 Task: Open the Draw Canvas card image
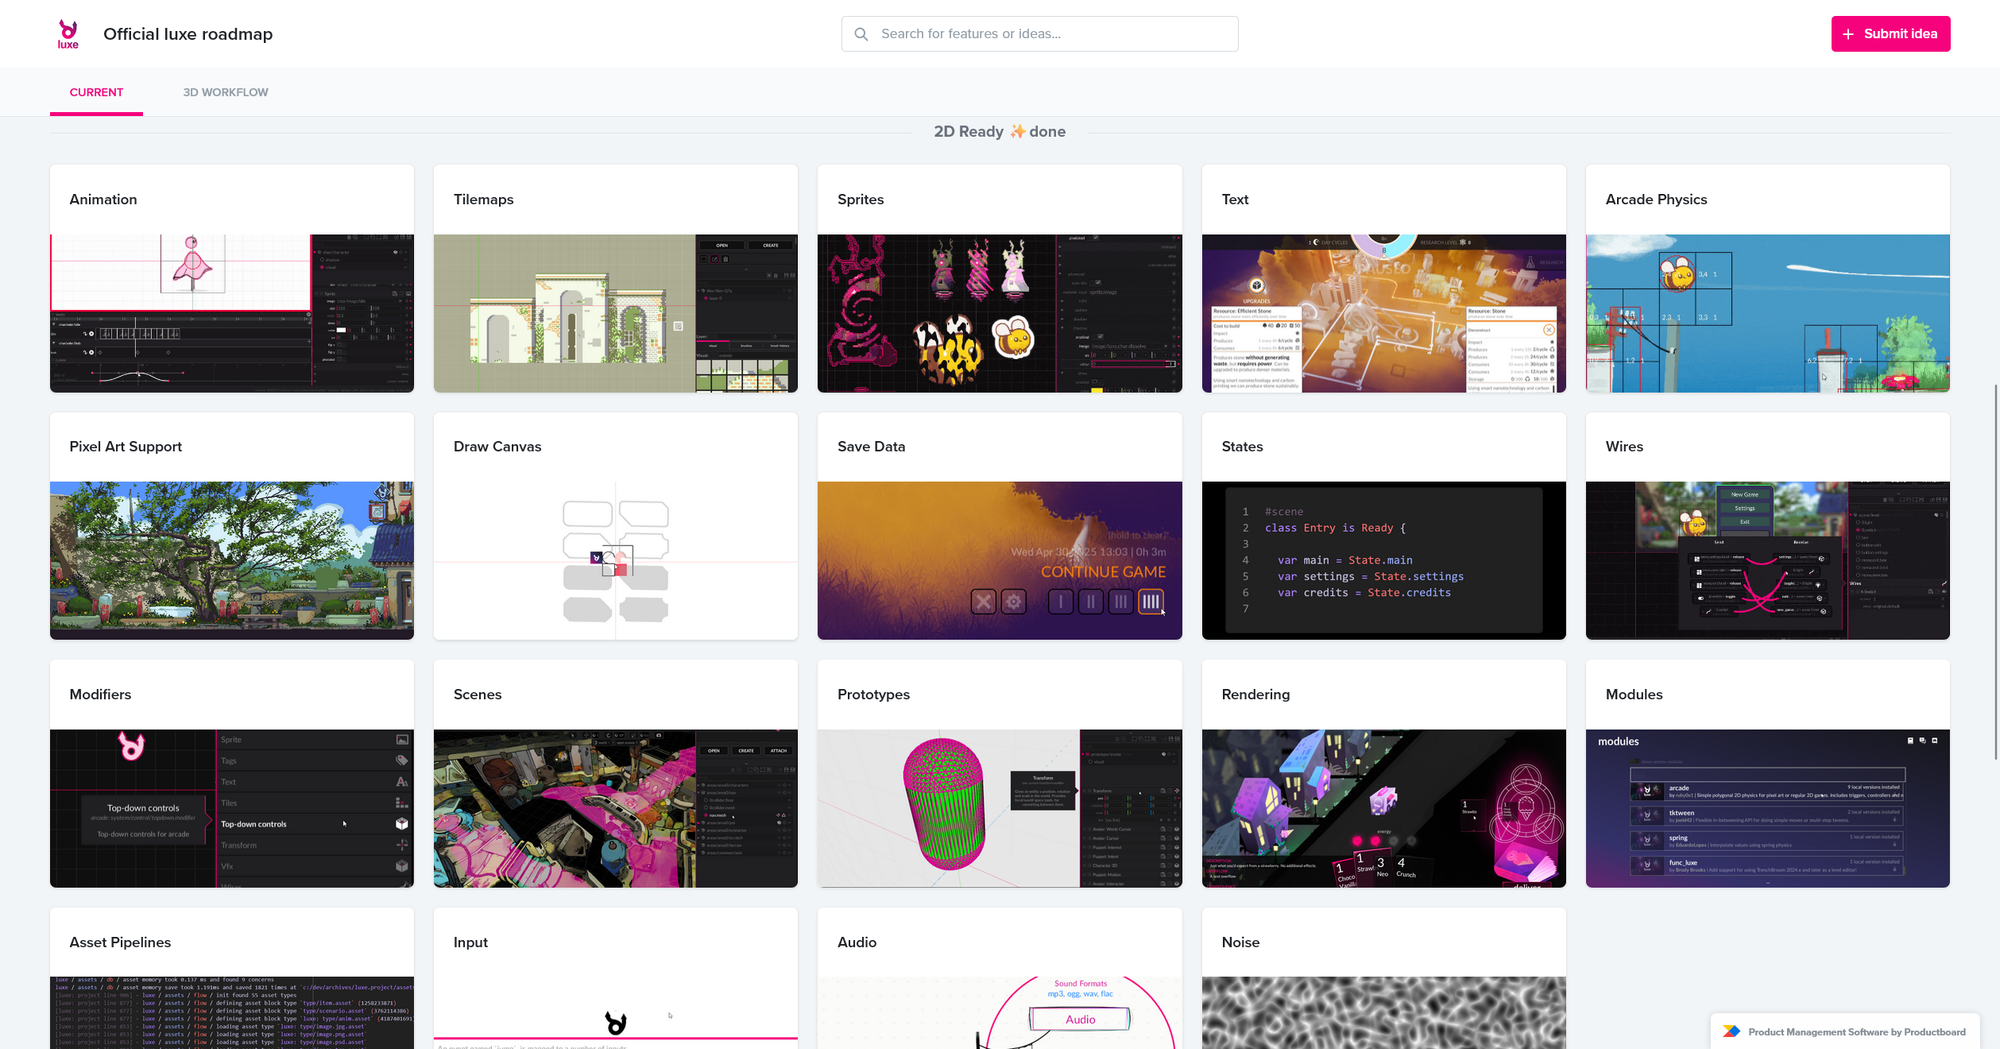point(616,560)
